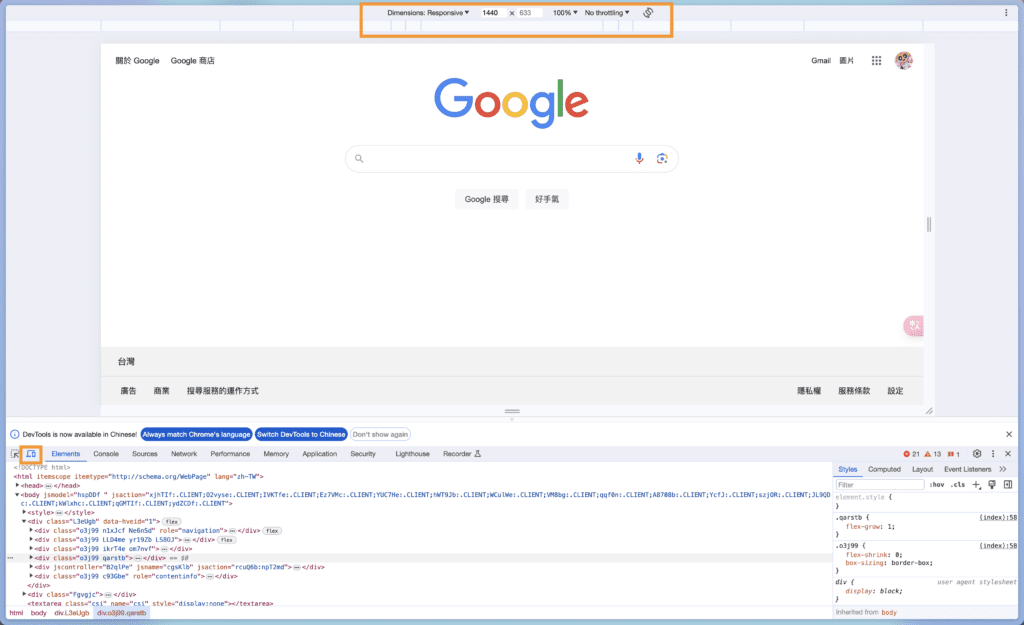The image size is (1024, 625).
Task: Click the Filter input in Styles panel
Action: coord(880,483)
